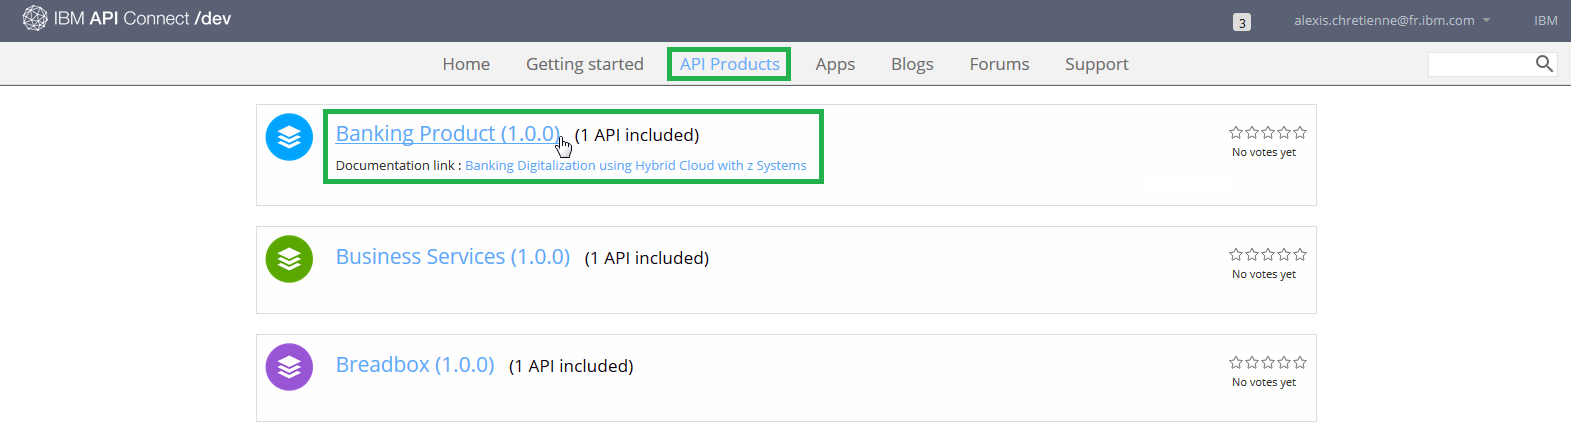The image size is (1571, 434).
Task: Rate Banking Product with first star
Action: click(x=1236, y=132)
